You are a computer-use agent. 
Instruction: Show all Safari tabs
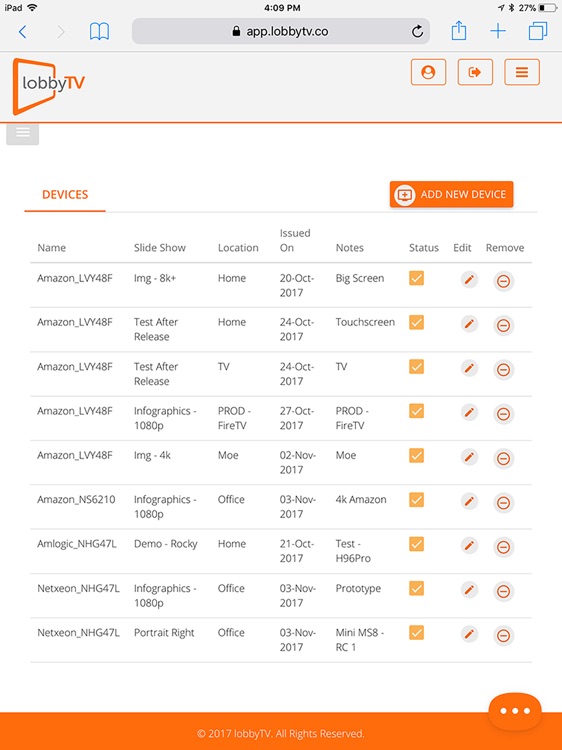point(538,32)
